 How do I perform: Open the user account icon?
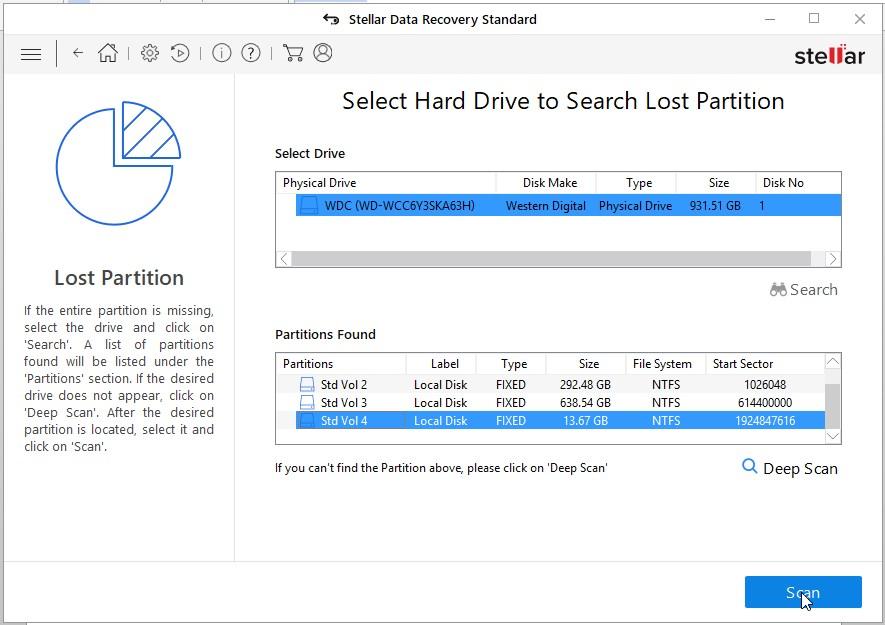pyautogui.click(x=323, y=53)
